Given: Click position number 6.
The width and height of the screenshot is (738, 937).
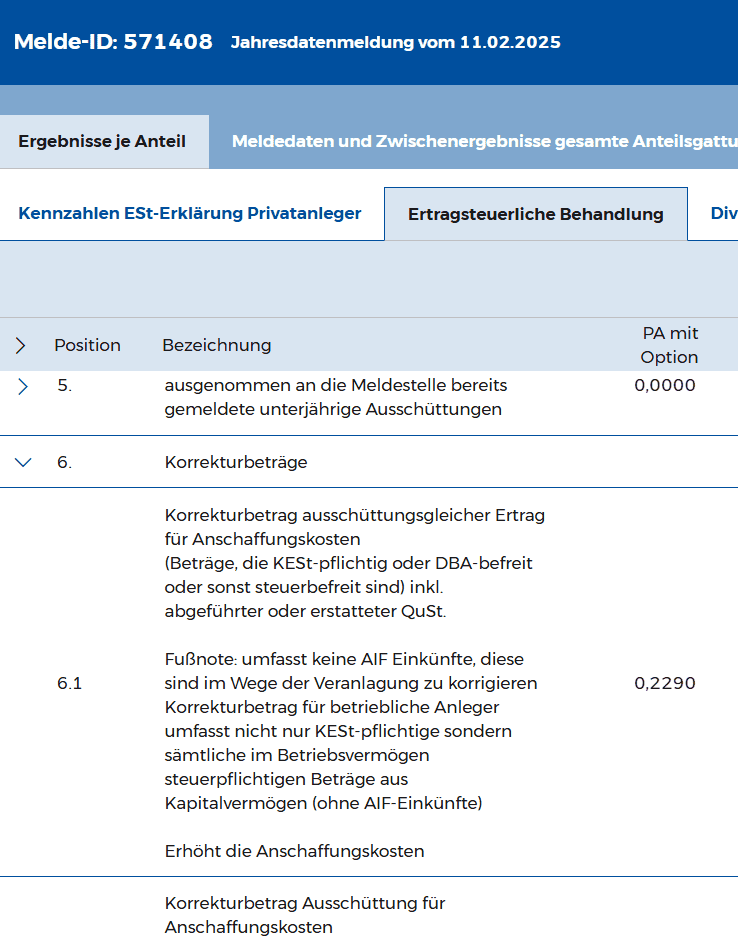Looking at the screenshot, I should [x=65, y=462].
